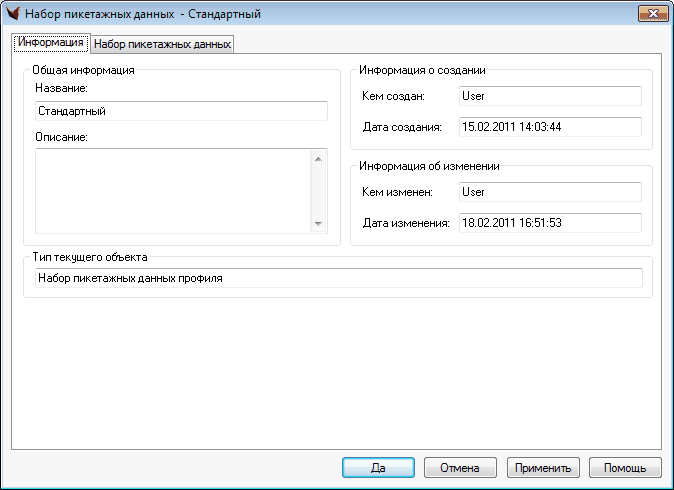This screenshot has width=674, height=490.
Task: Click the Описание scrollbar up arrow
Action: pos(319,158)
